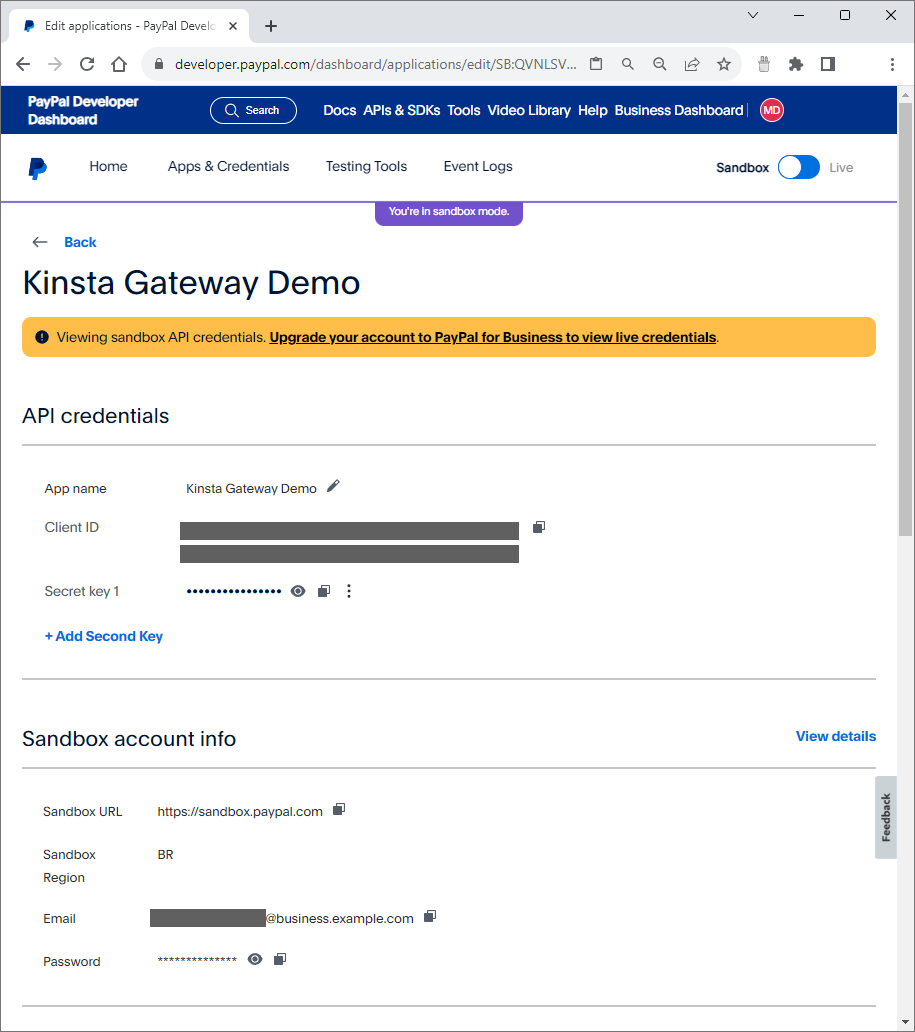Open Chrome's three-dot menu
The image size is (915, 1032).
pyautogui.click(x=892, y=64)
